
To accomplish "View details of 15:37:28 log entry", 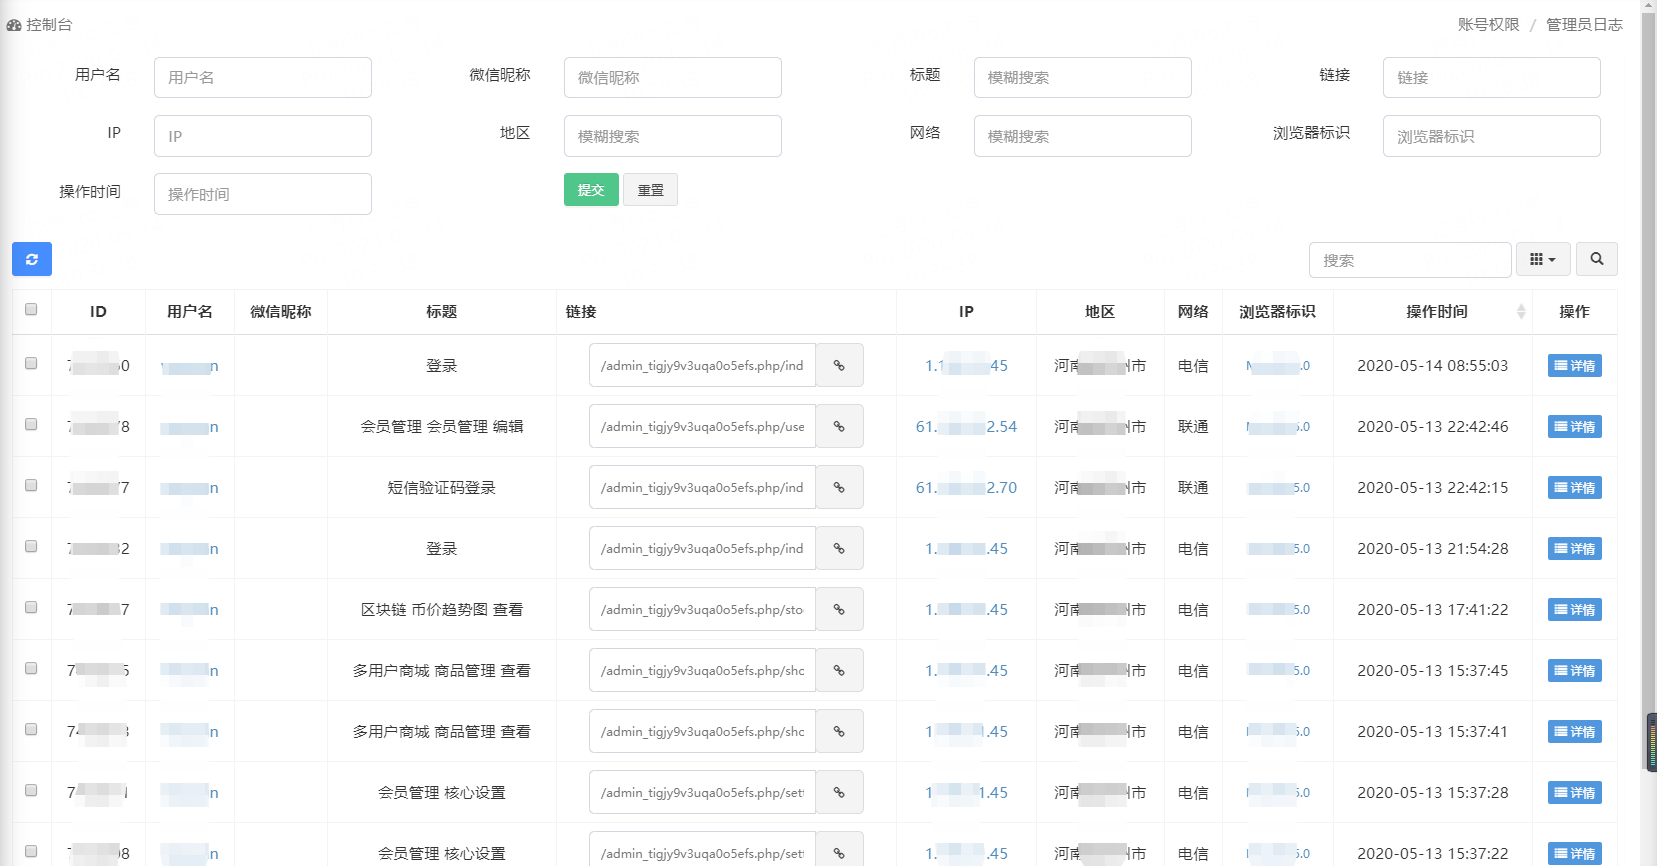I will 1575,793.
